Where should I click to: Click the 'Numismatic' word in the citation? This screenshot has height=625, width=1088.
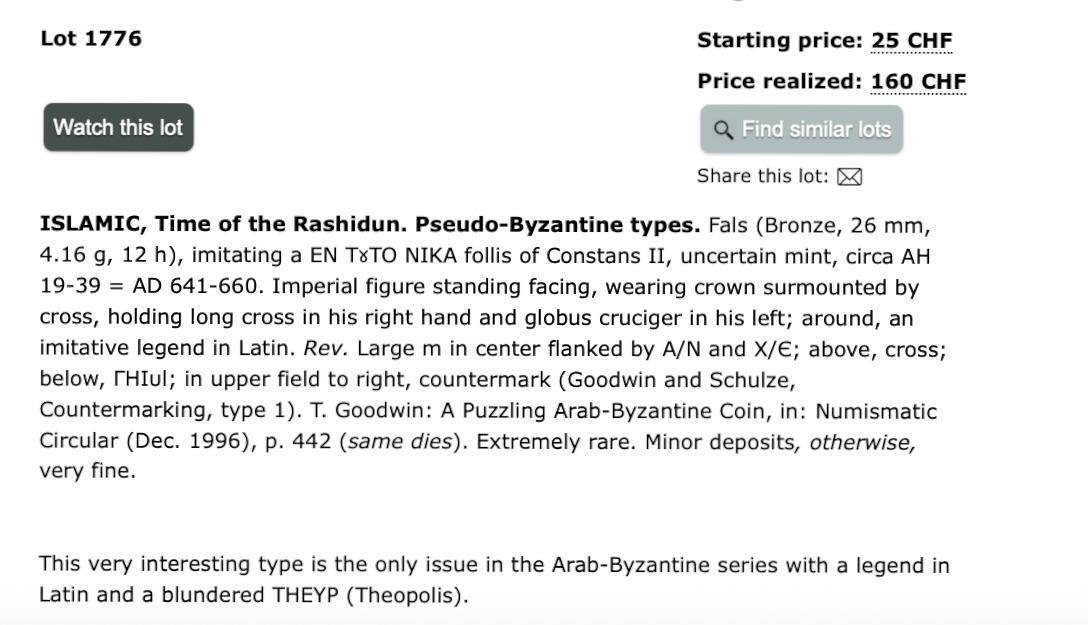pyautogui.click(x=876, y=411)
